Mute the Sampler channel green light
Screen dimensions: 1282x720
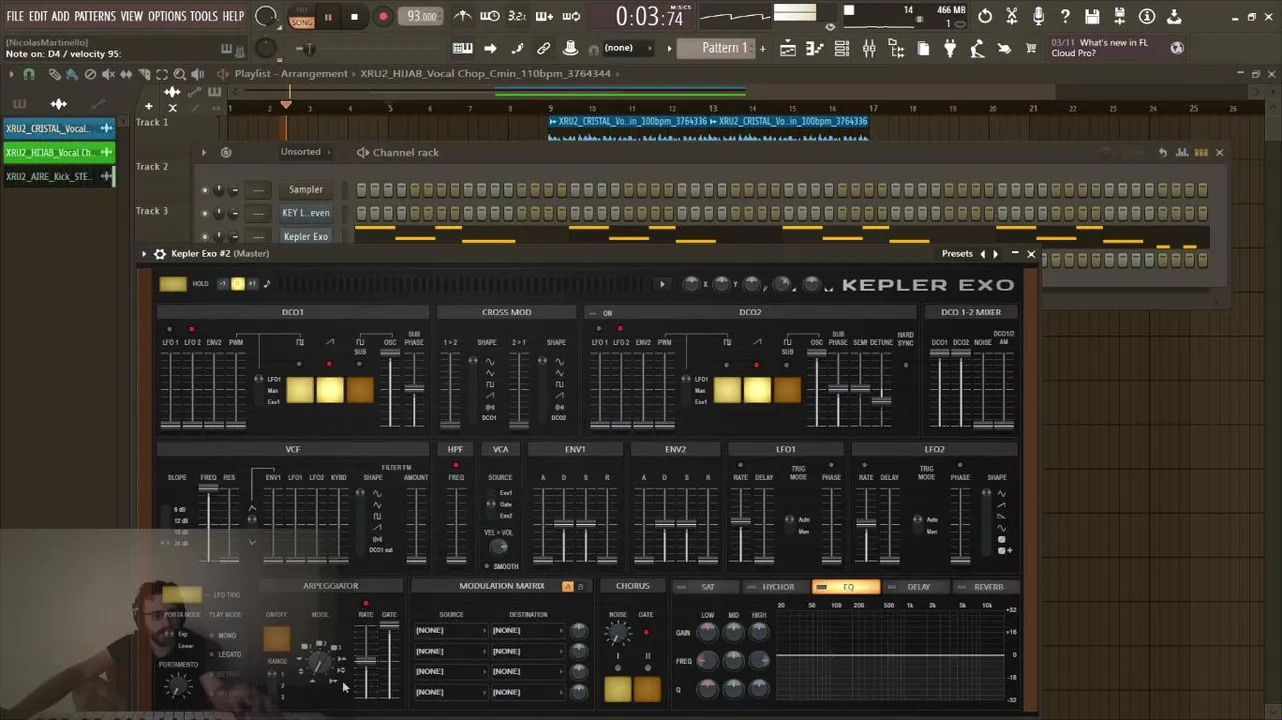tap(205, 189)
